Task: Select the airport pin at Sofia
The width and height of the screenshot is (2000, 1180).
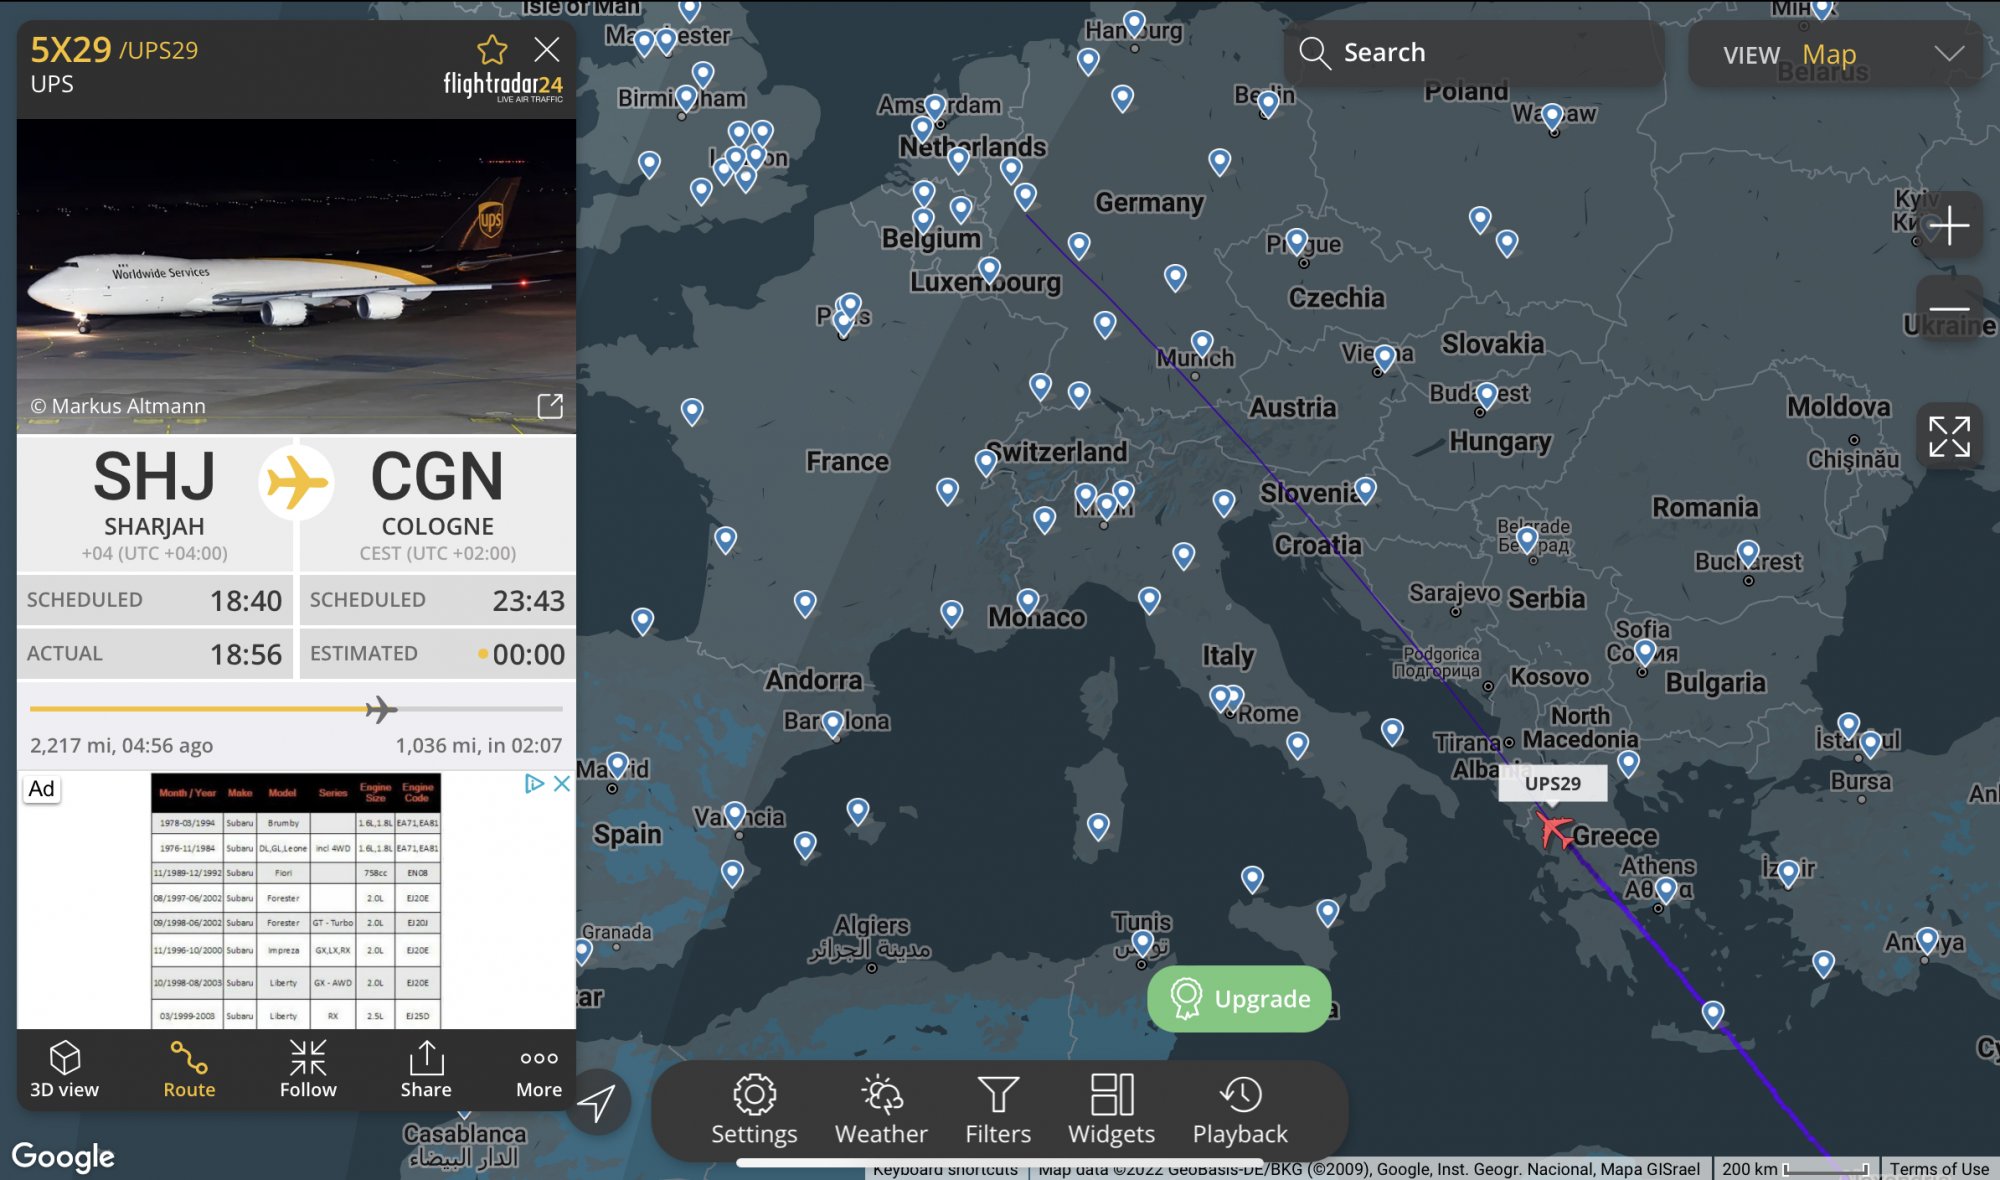Action: [1644, 652]
